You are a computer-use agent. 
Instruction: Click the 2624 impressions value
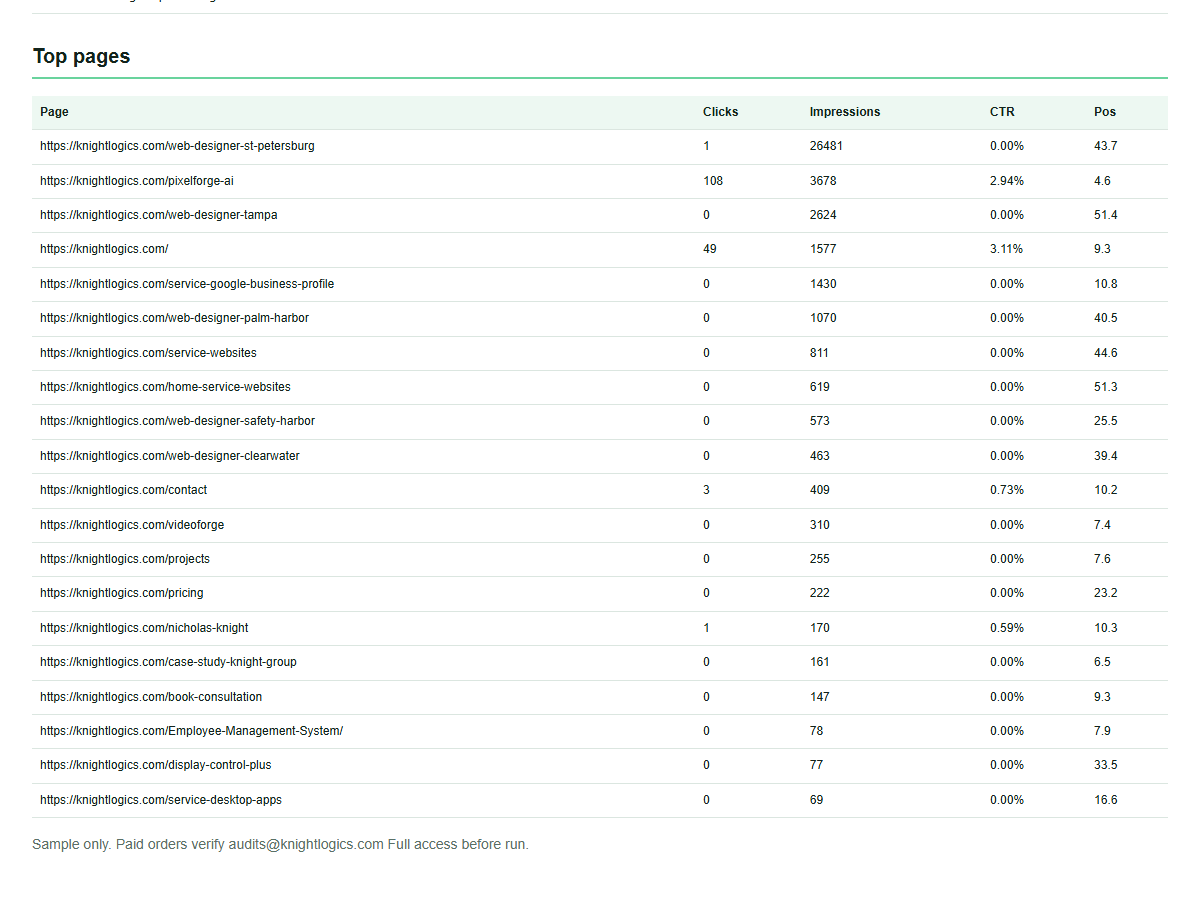tap(823, 215)
